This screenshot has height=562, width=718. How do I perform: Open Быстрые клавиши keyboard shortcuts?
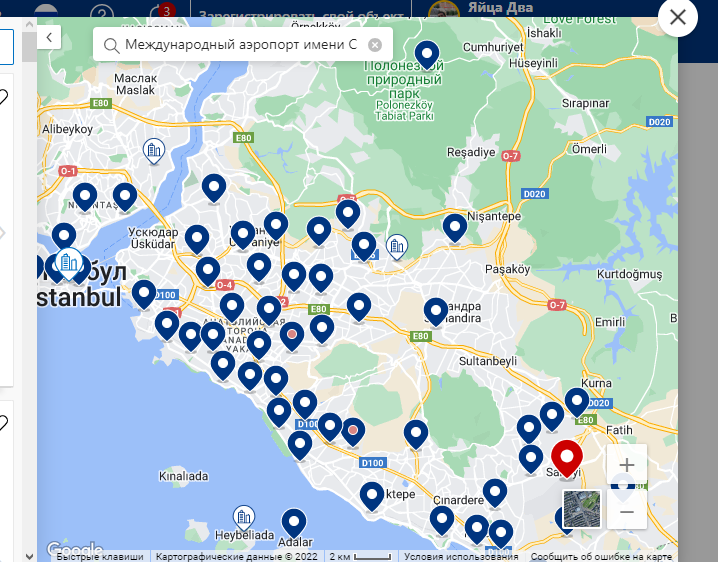100,557
